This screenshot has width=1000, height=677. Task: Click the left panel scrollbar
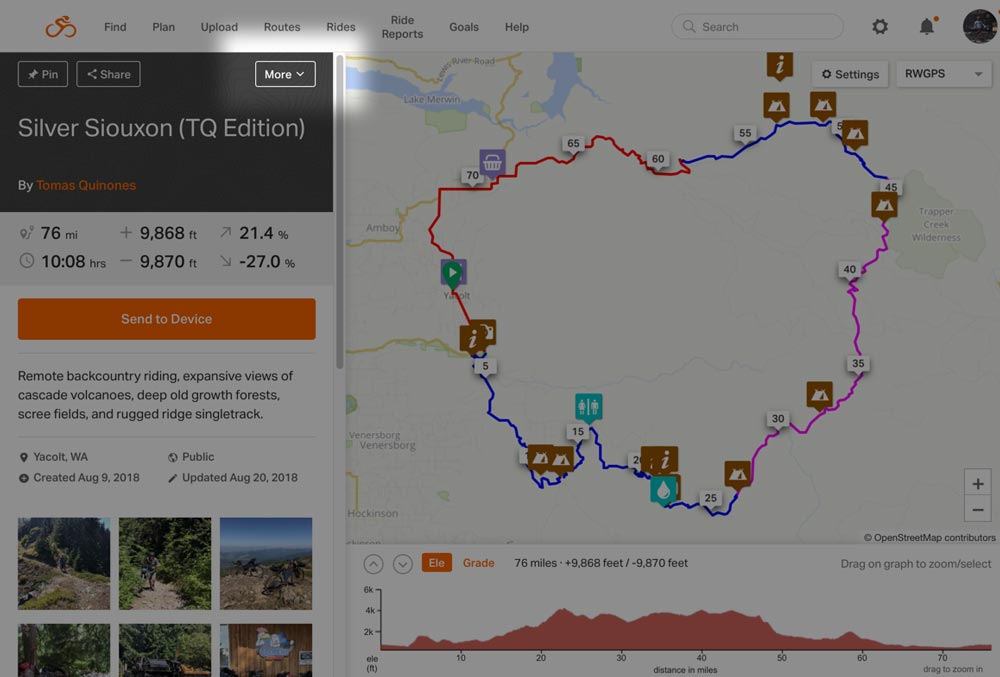click(340, 212)
